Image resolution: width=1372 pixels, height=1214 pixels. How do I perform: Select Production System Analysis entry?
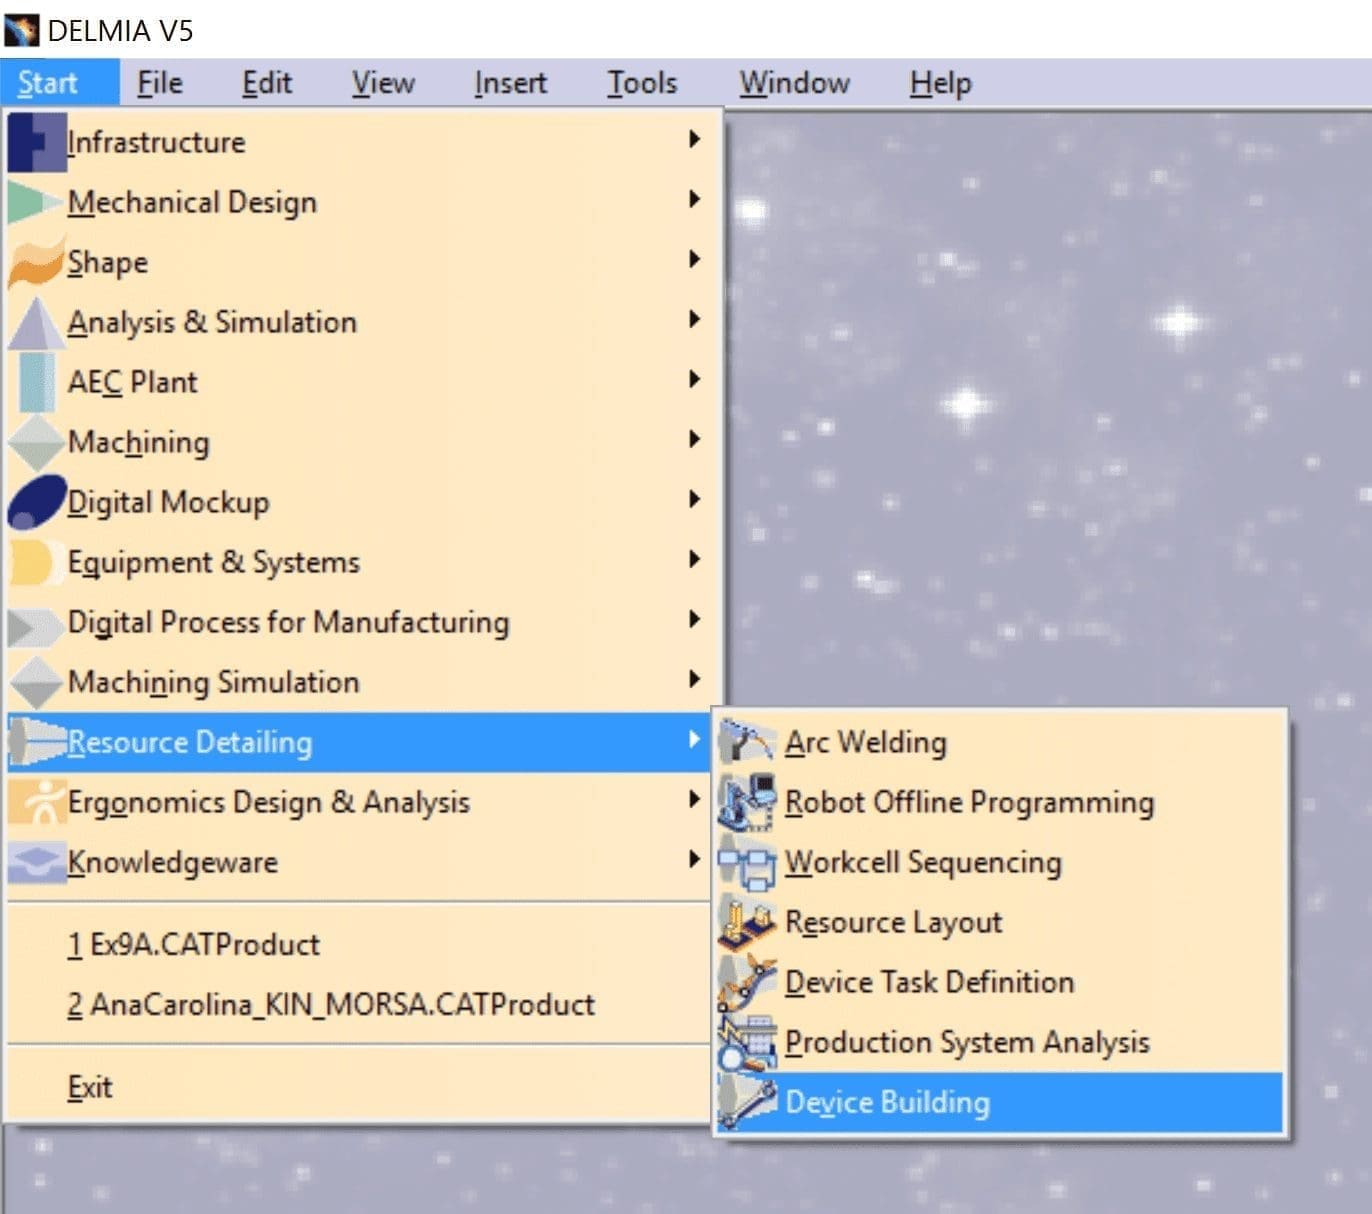[x=999, y=1042]
